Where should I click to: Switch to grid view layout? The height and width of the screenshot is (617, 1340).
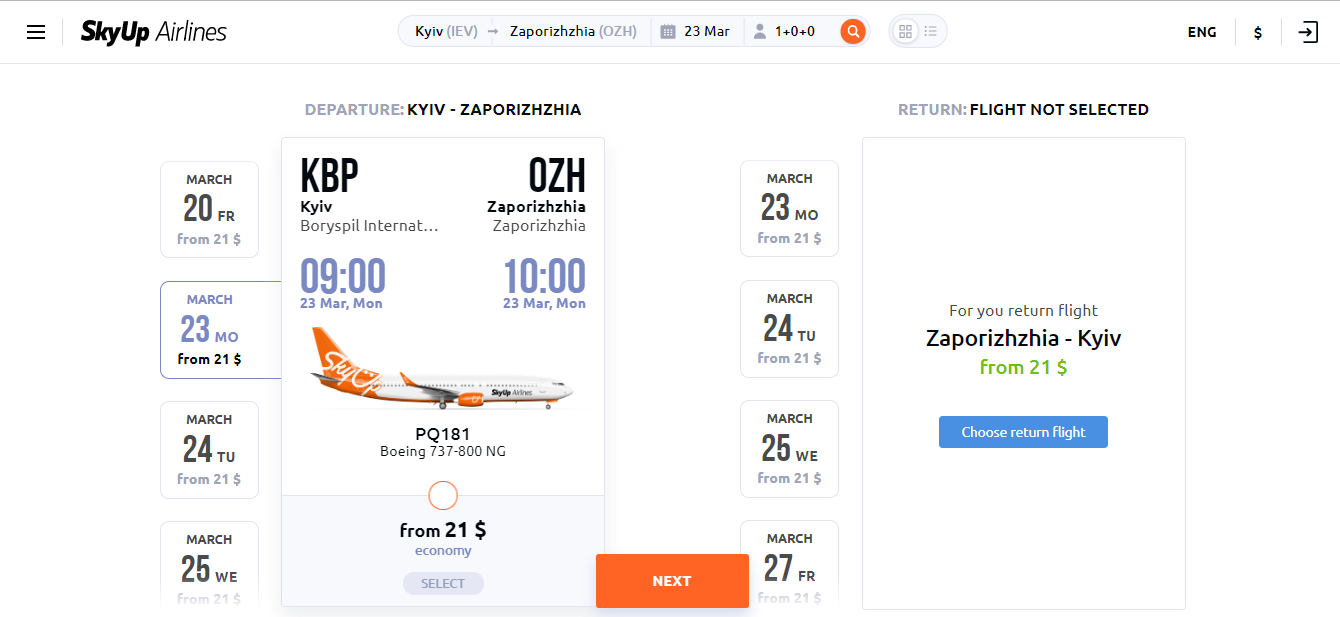[x=906, y=31]
